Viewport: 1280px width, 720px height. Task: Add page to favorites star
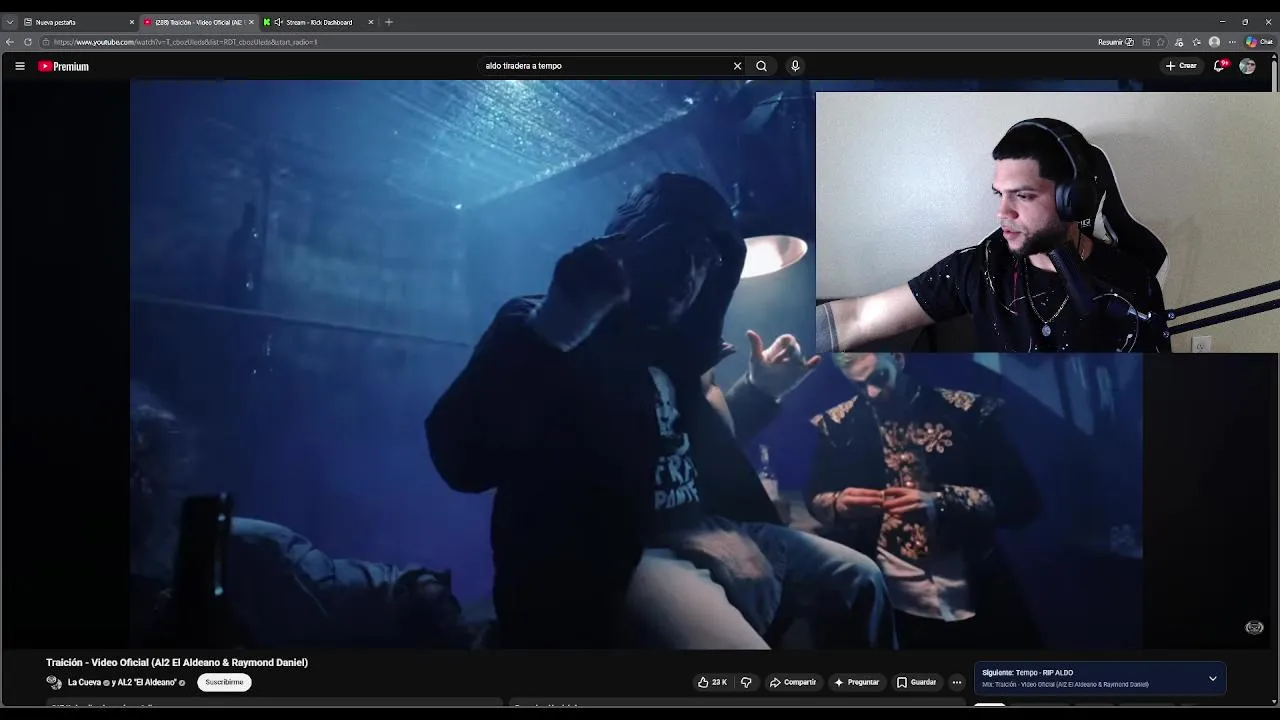(1162, 42)
